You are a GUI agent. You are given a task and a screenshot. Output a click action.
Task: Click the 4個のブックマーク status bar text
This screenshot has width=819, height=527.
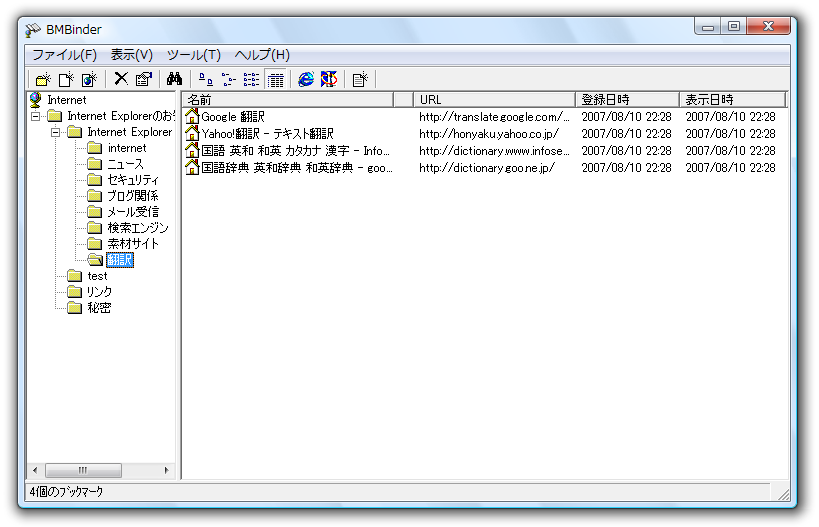click(x=66, y=491)
